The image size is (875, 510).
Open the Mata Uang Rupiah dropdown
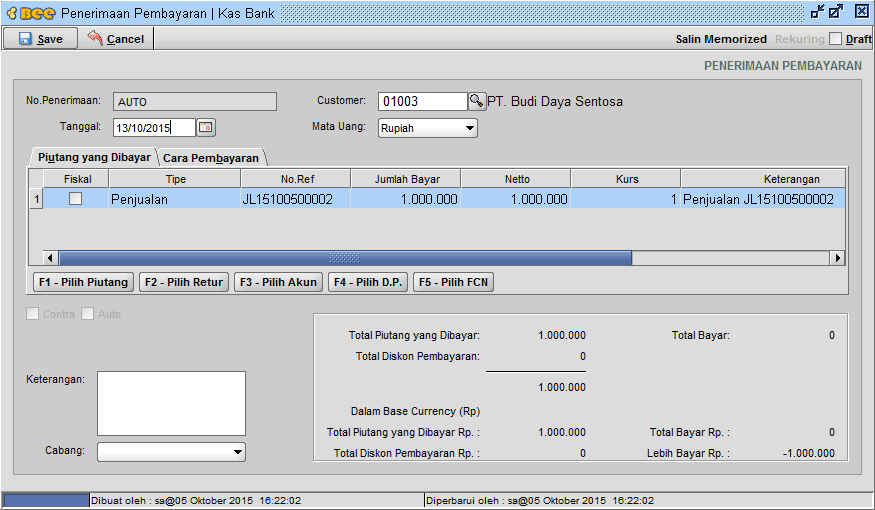click(427, 128)
